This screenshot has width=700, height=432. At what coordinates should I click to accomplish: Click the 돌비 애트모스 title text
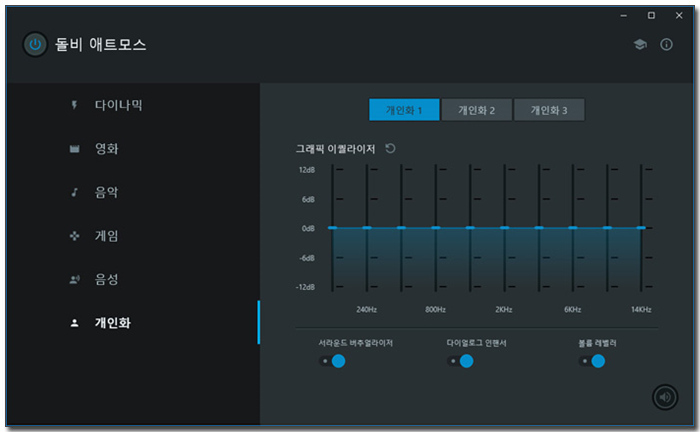coord(100,44)
